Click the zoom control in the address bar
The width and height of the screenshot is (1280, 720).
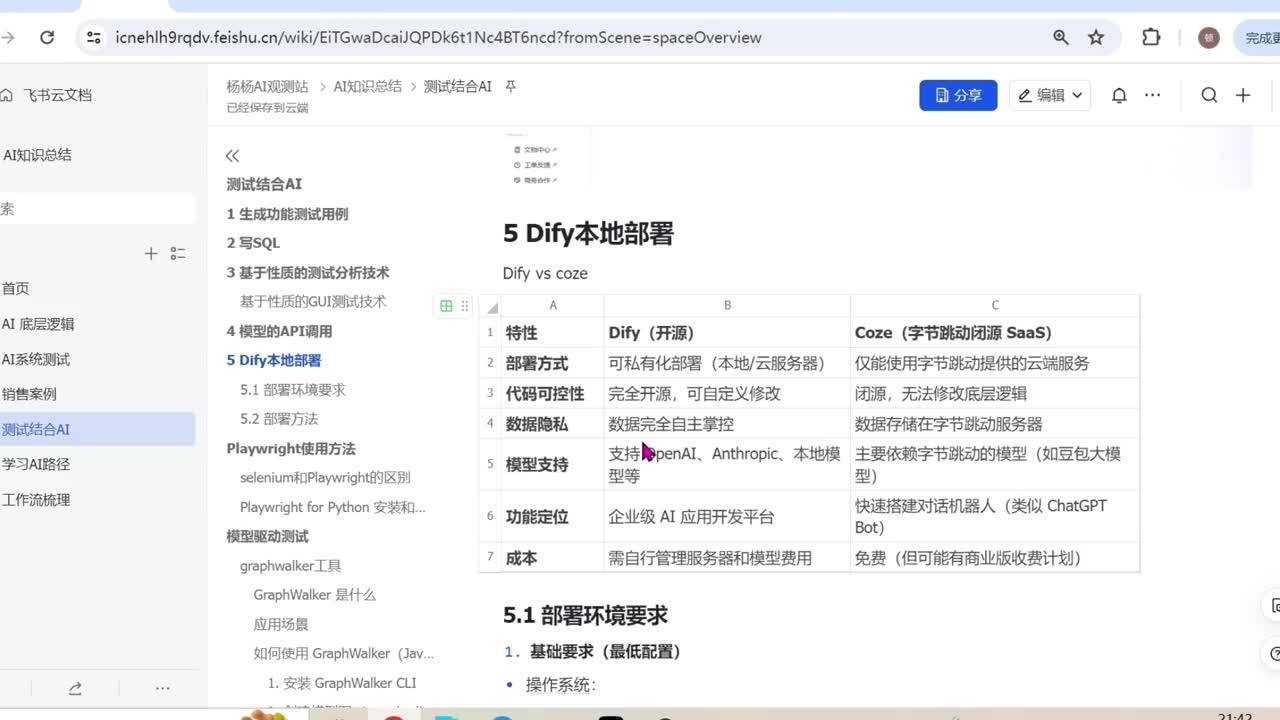click(1059, 37)
